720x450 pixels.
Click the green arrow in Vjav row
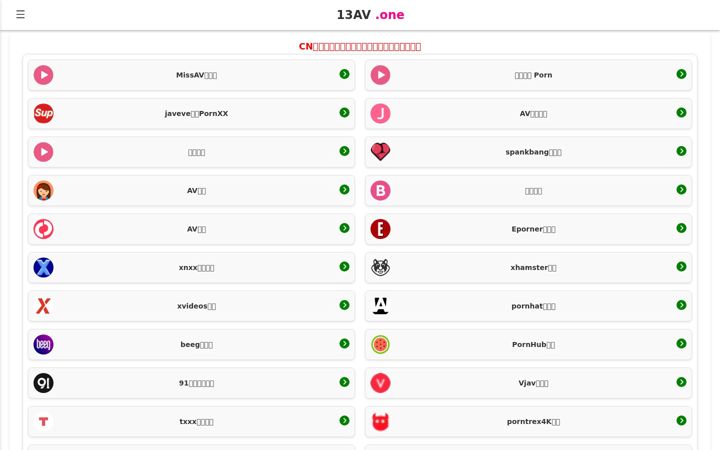pos(681,382)
